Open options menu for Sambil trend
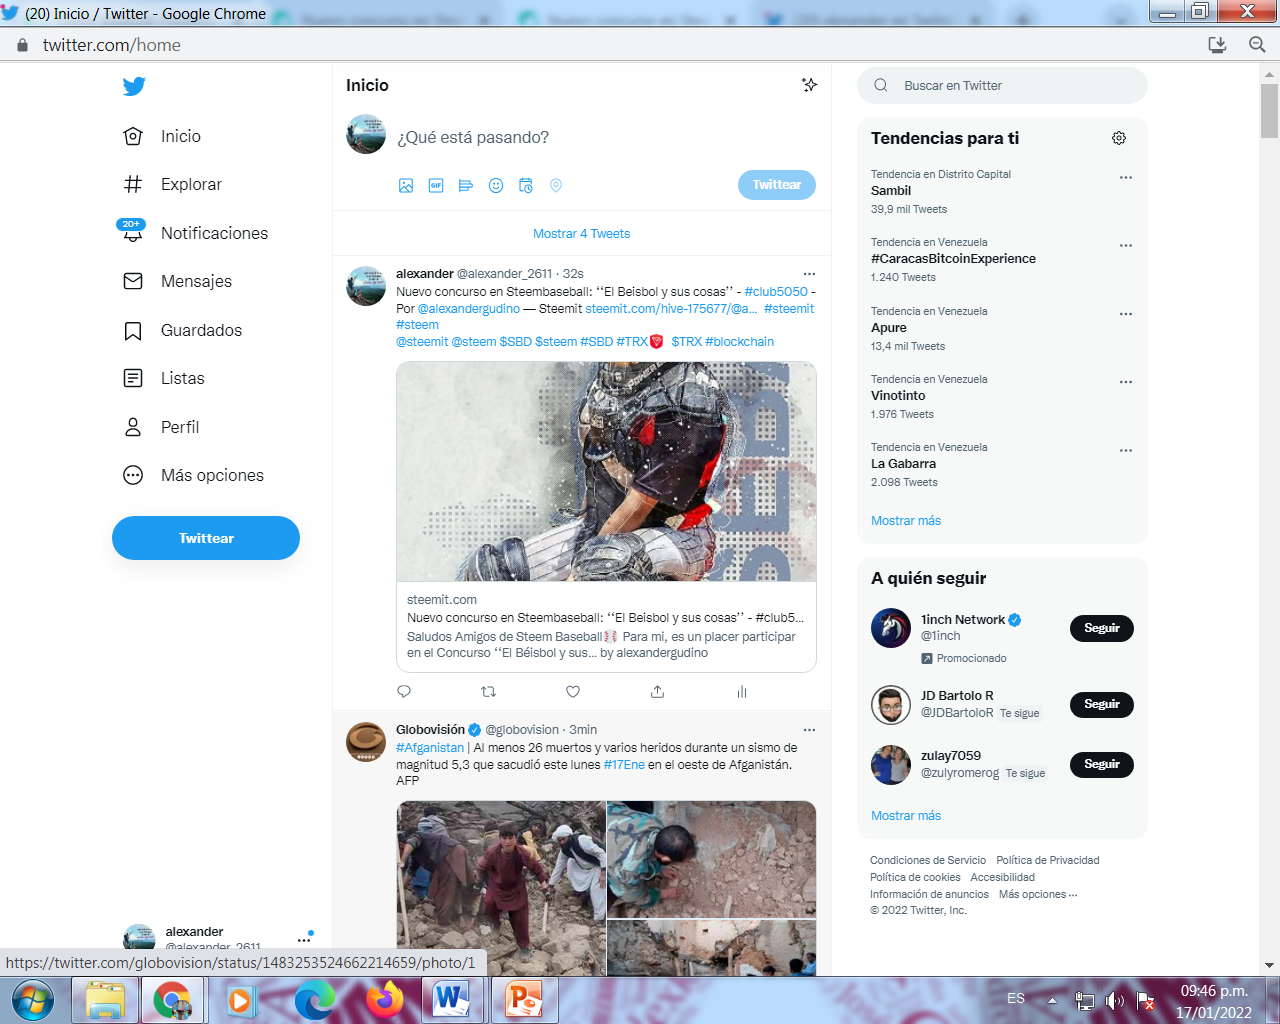Viewport: 1280px width, 1024px height. click(x=1126, y=177)
